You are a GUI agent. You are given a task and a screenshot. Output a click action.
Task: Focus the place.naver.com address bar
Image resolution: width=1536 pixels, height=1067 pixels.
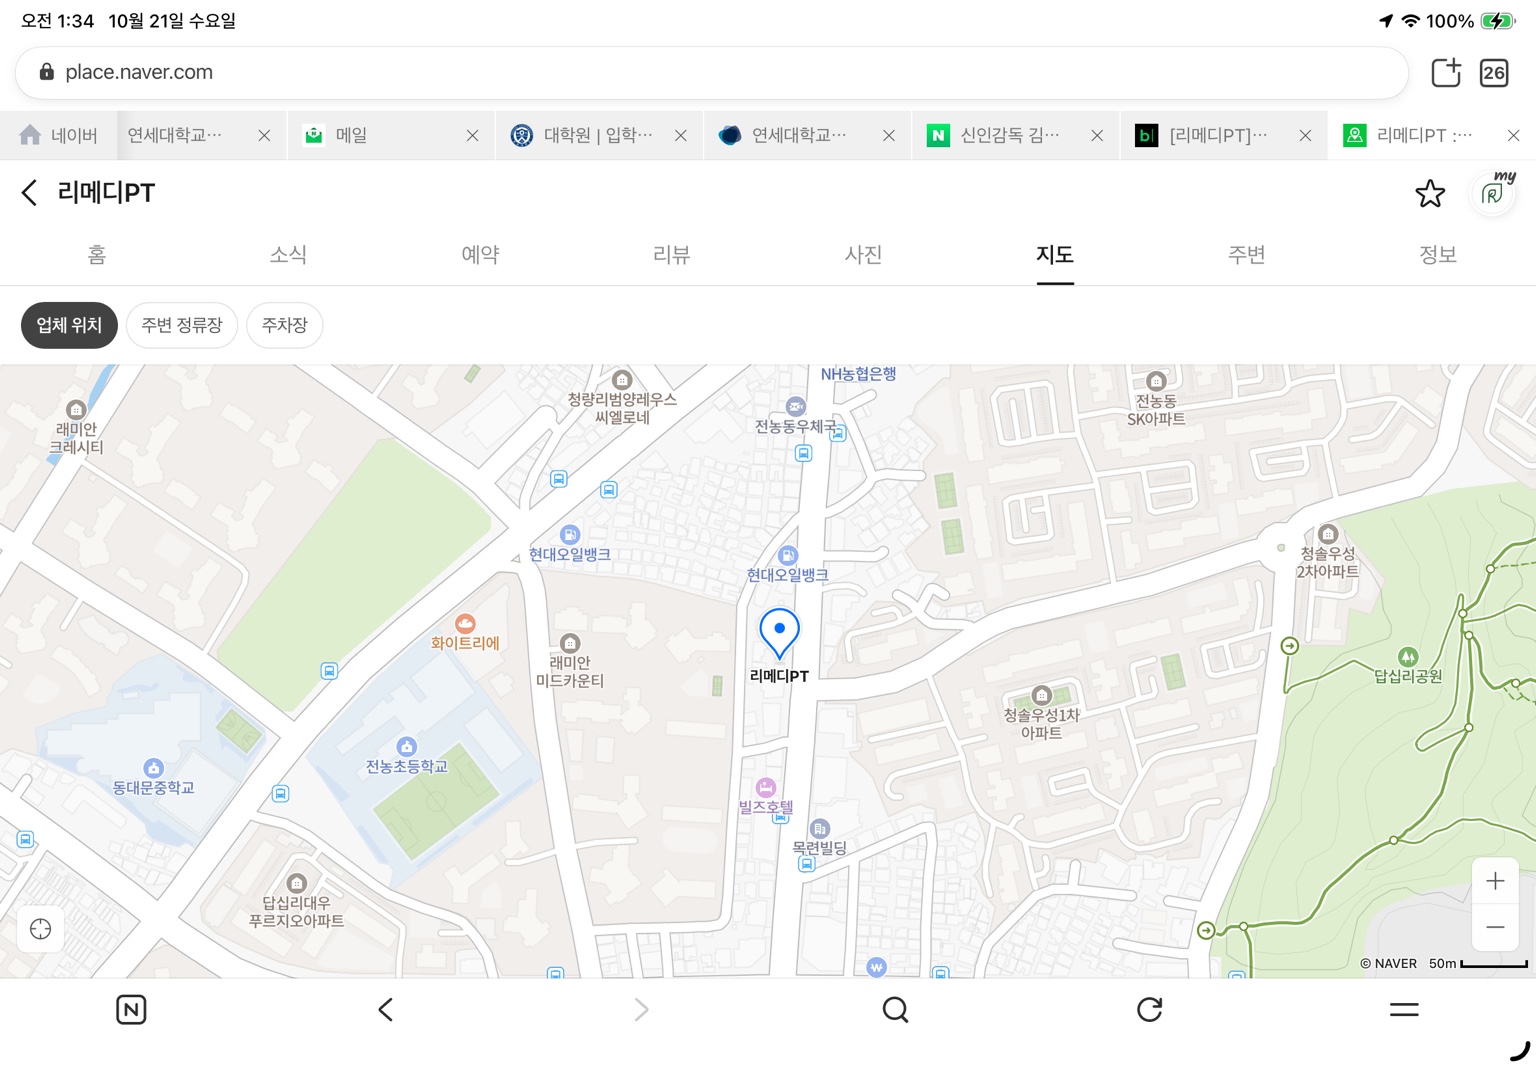[712, 72]
